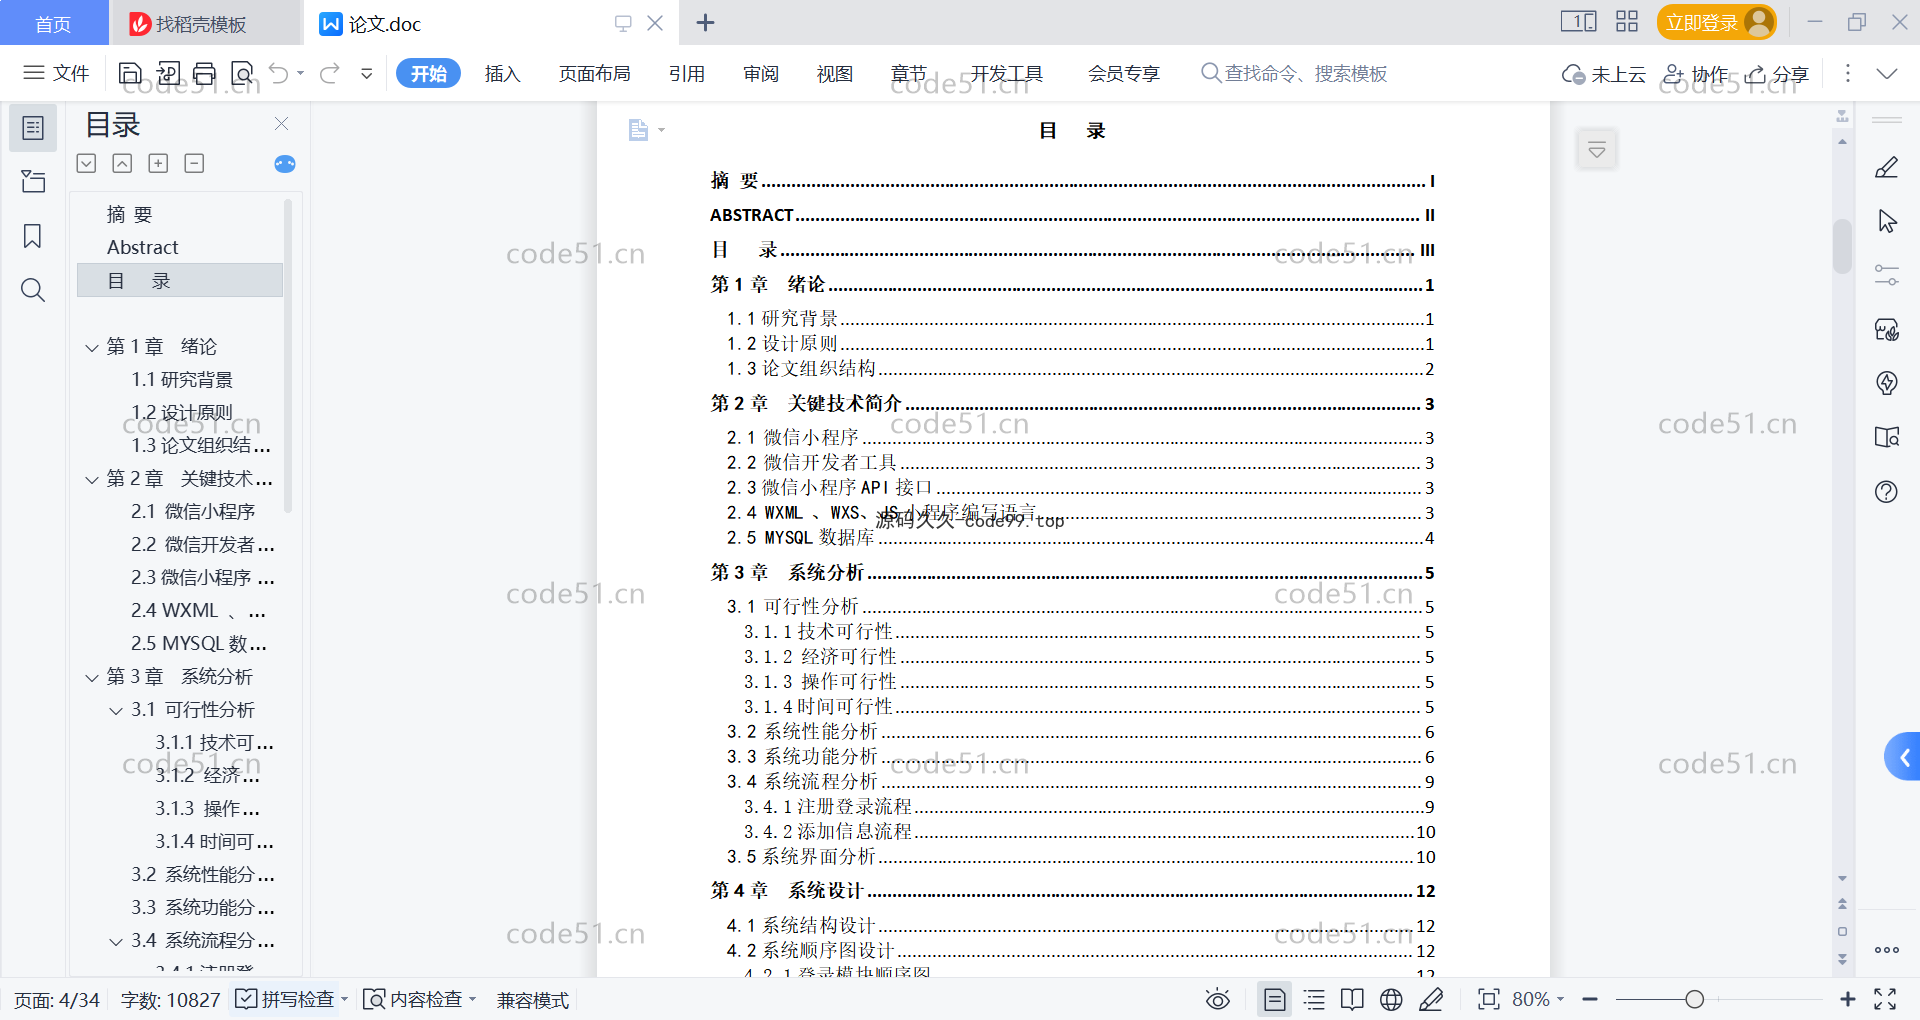The height and width of the screenshot is (1020, 1920).
Task: Open the 引用 ribbon tab
Action: pos(687,73)
